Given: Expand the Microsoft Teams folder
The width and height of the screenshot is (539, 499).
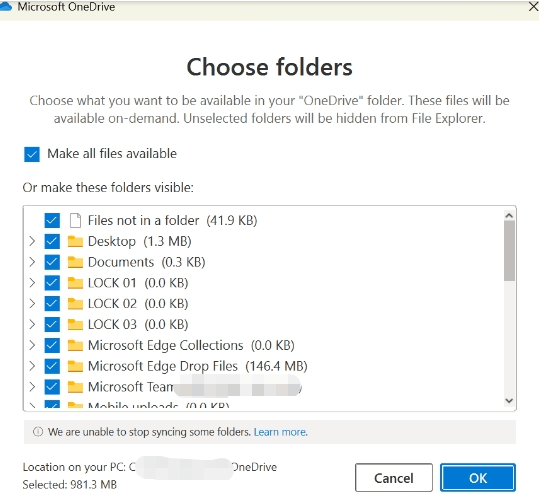Looking at the screenshot, I should (32, 387).
